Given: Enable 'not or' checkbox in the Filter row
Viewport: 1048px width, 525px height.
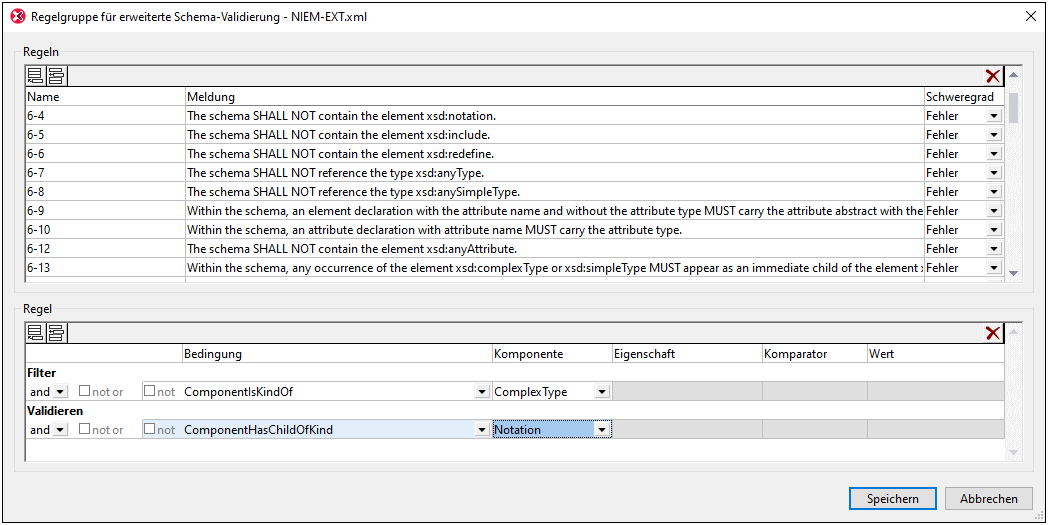Looking at the screenshot, I should (85, 391).
